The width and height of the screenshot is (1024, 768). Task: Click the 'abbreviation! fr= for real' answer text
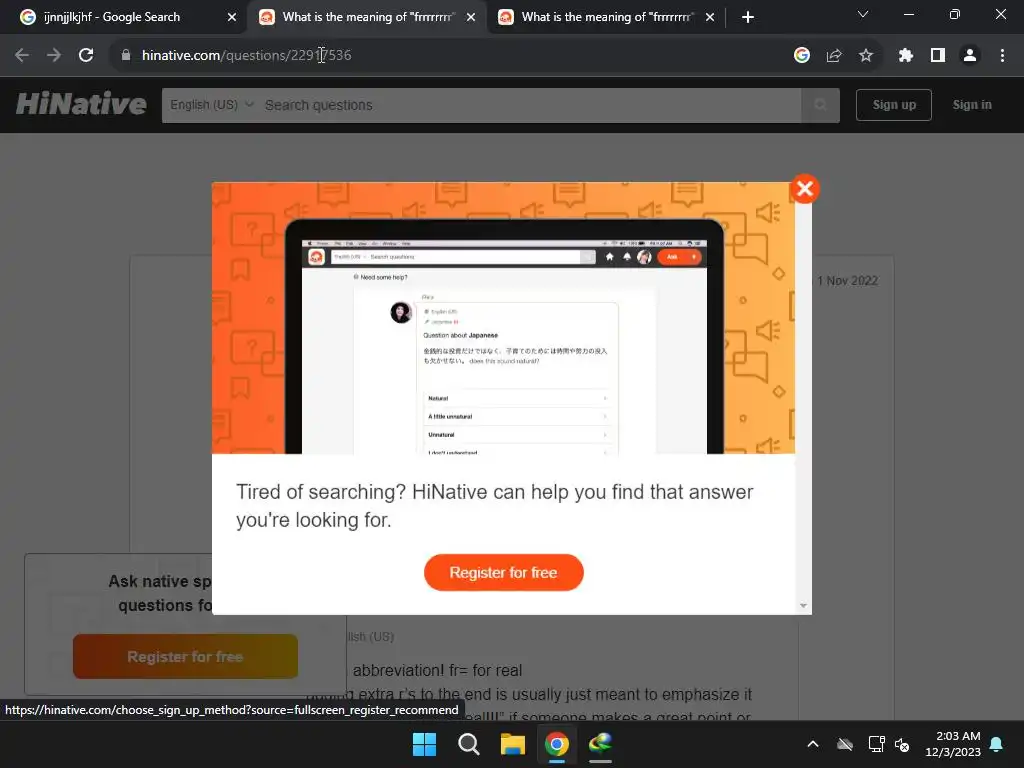[x=437, y=671]
